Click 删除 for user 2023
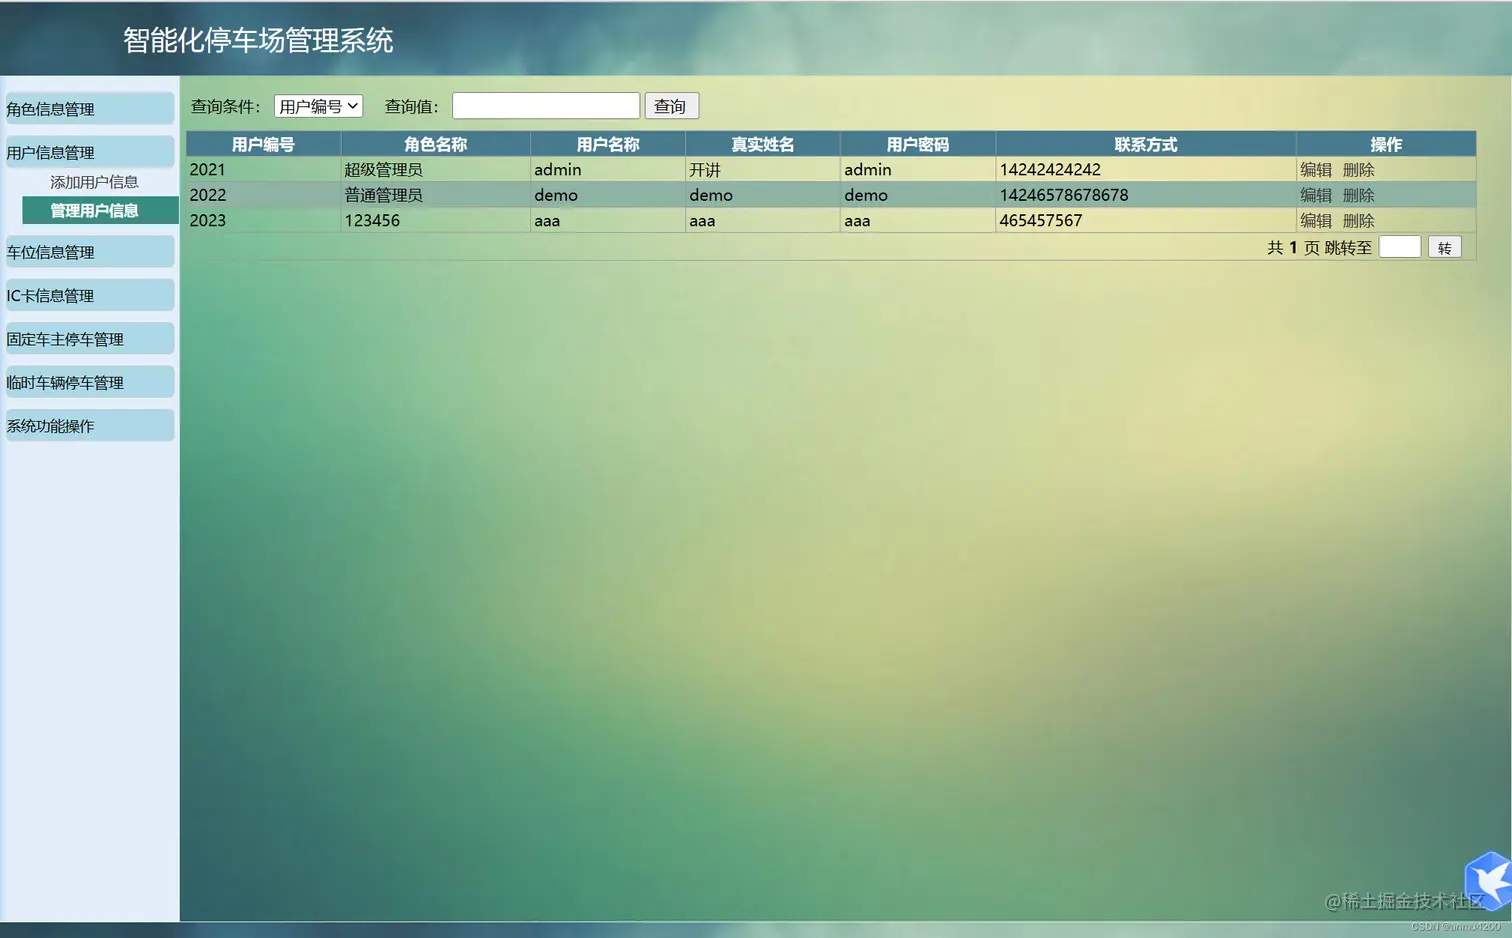1512x938 pixels. (x=1358, y=220)
